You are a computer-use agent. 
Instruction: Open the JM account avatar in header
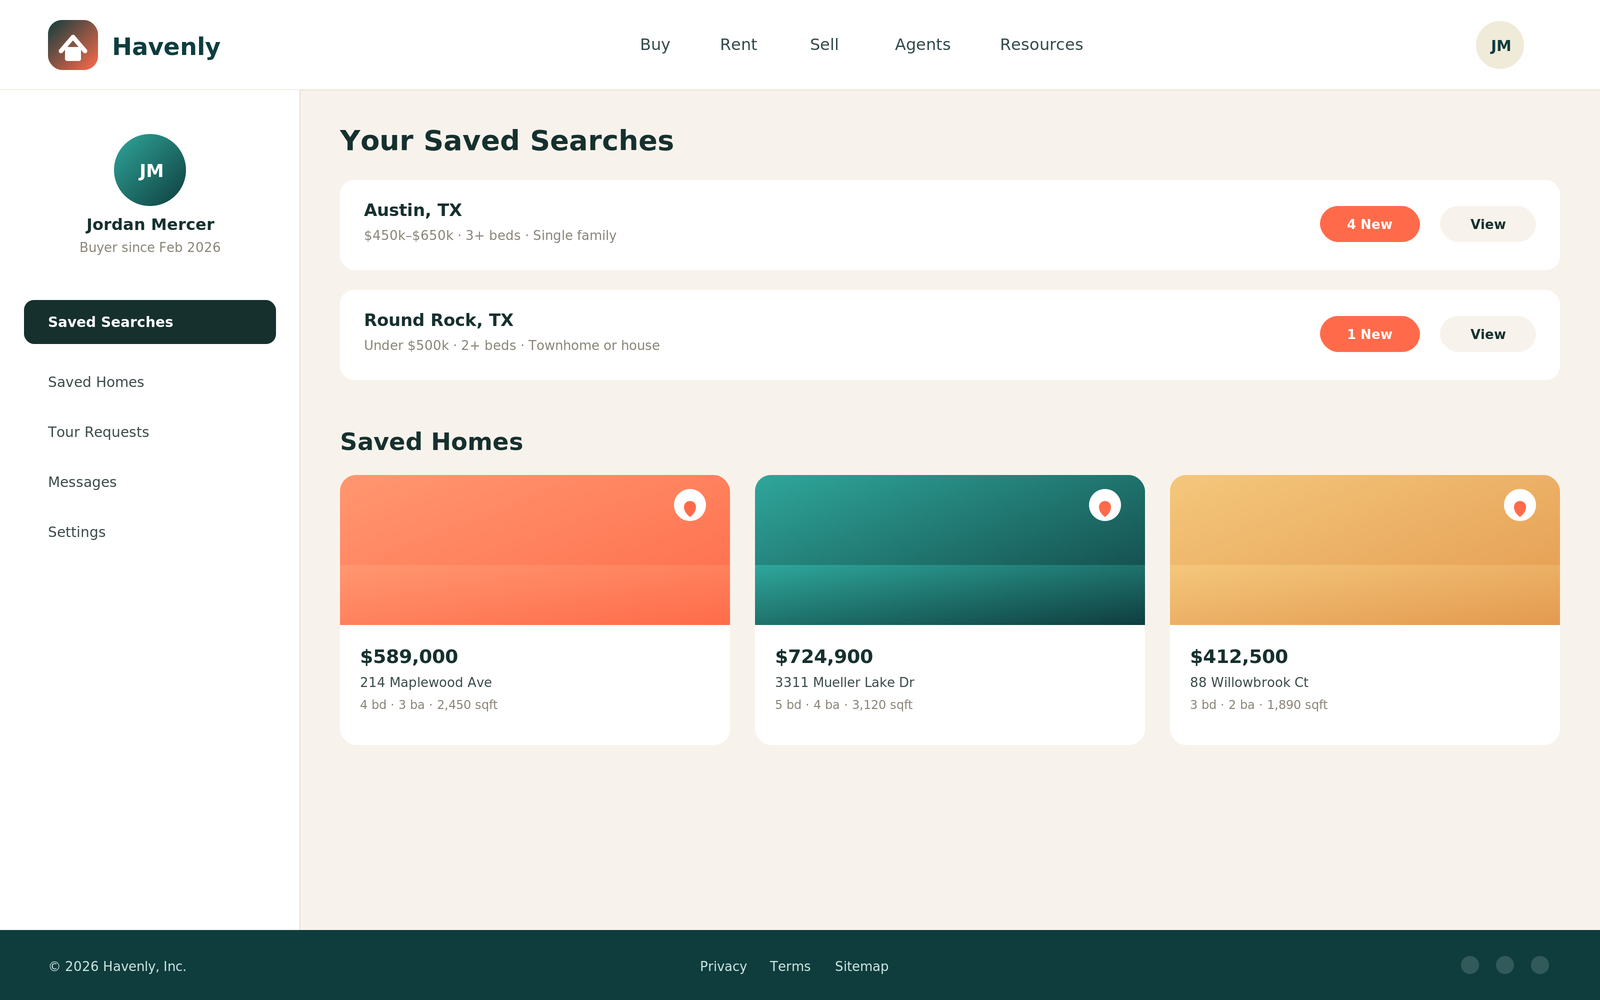[x=1500, y=45]
